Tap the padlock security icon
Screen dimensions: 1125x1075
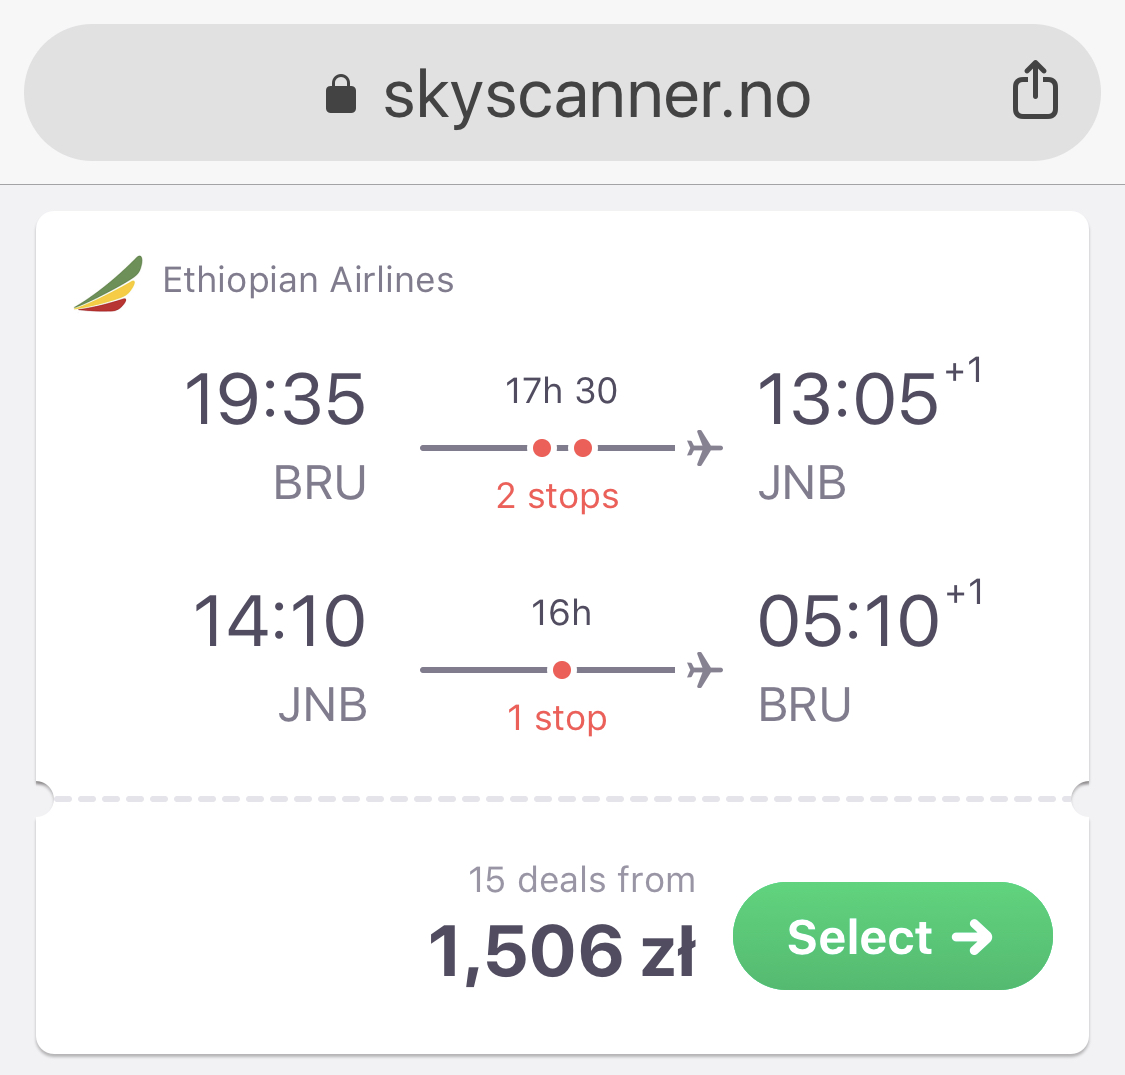tap(341, 94)
